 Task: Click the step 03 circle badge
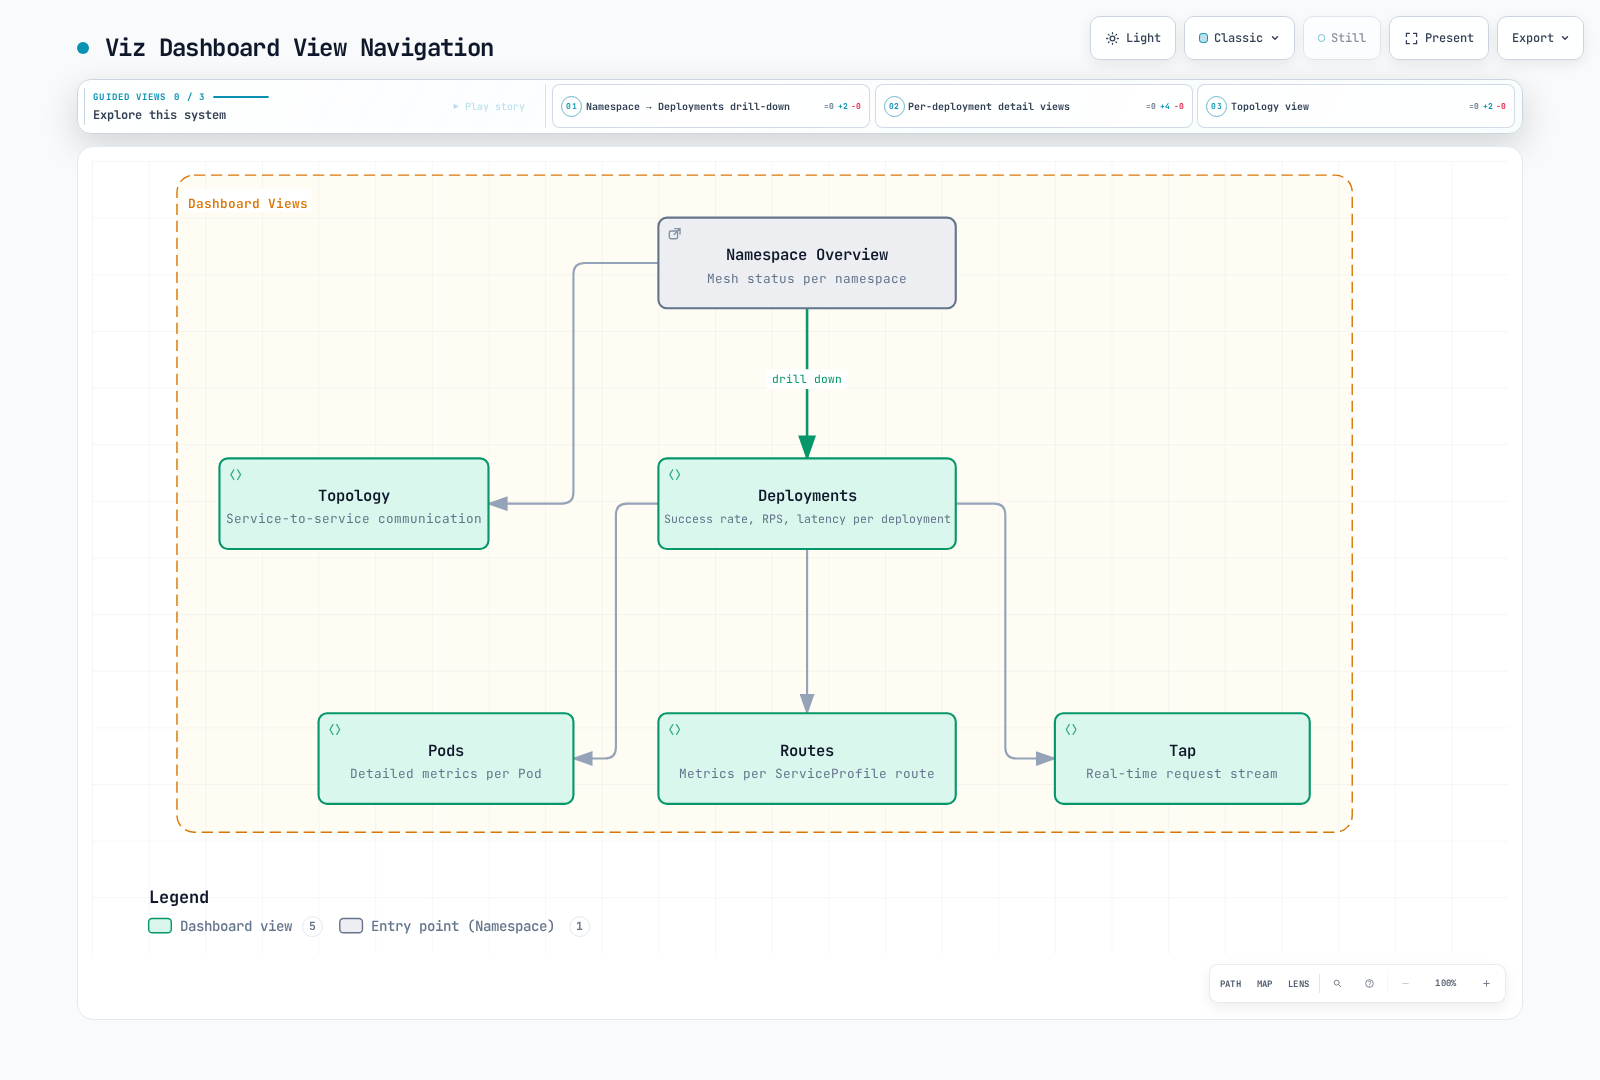tap(1216, 106)
